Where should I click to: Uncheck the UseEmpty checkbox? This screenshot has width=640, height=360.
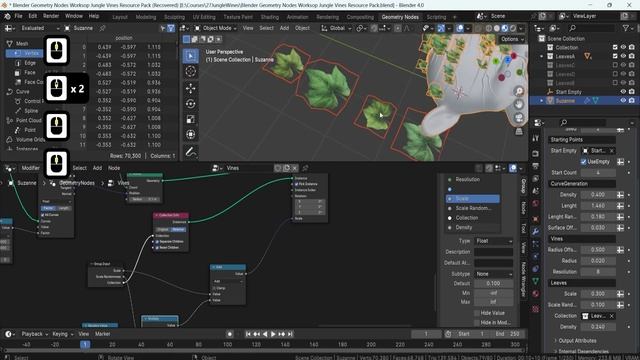[583, 162]
